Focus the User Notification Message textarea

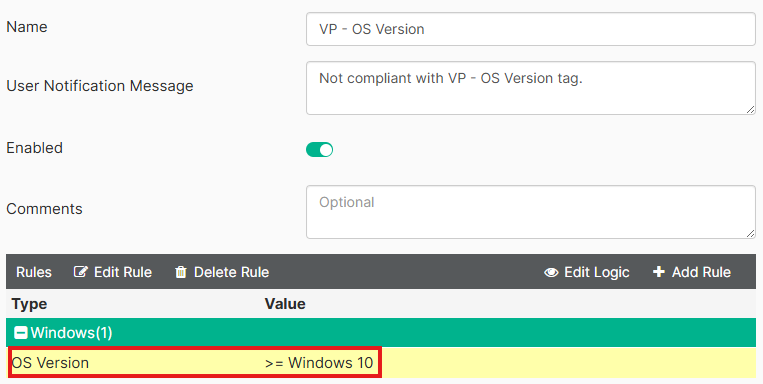pyautogui.click(x=530, y=88)
